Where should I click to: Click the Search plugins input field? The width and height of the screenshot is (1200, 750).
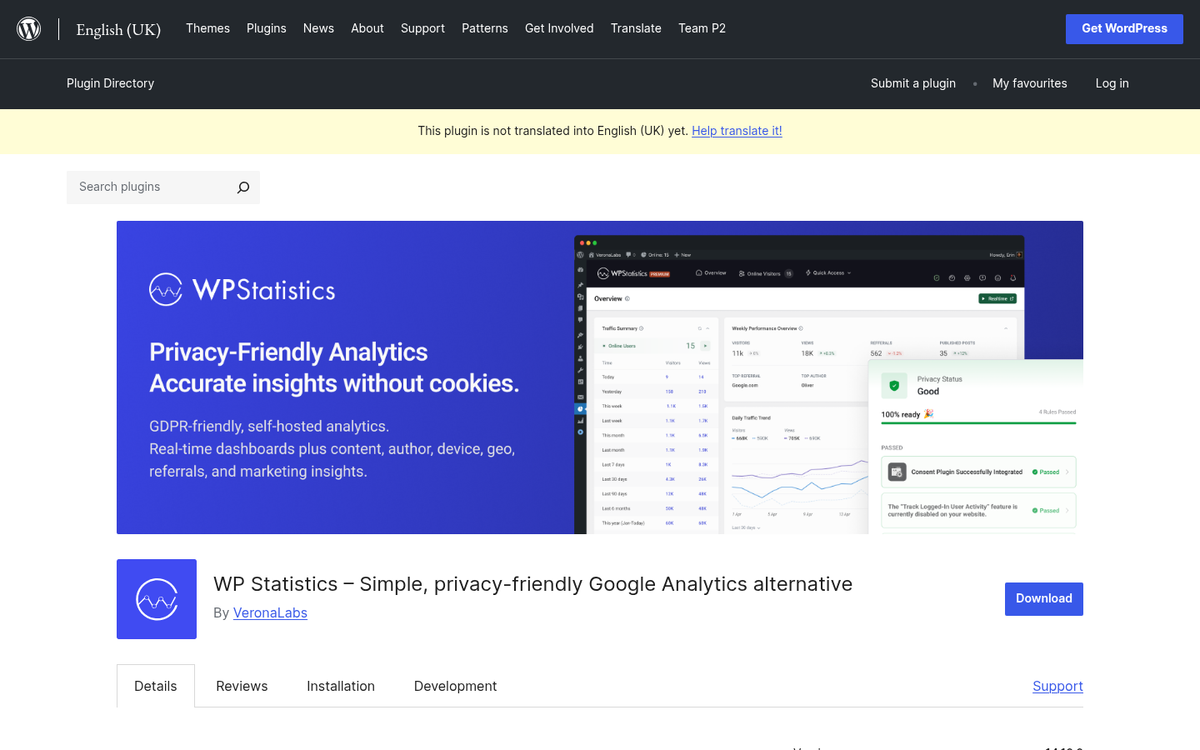click(150, 187)
